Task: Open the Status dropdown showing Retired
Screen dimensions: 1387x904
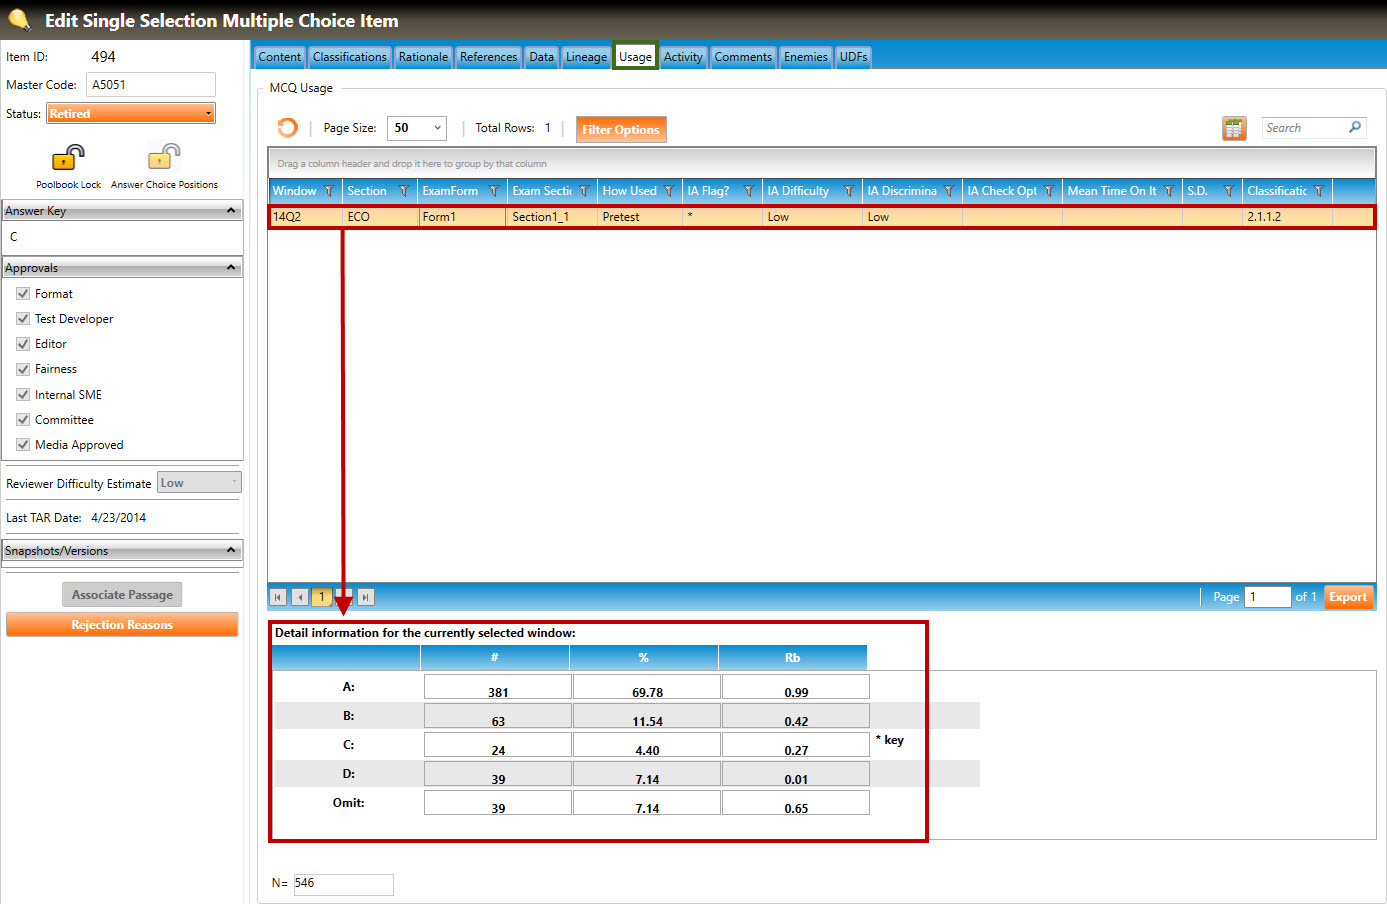Action: point(131,114)
